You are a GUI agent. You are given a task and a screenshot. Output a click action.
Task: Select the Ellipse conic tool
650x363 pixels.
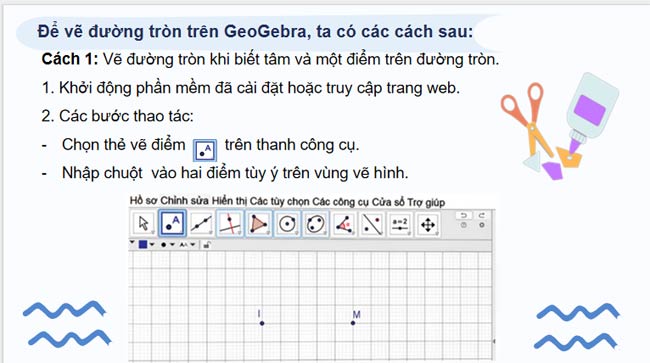click(315, 224)
